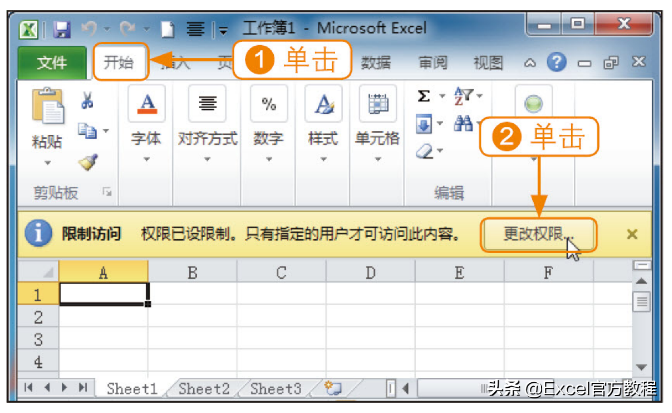The image size is (672, 413).
Task: Select the Format Painter brush
Action: 88,162
